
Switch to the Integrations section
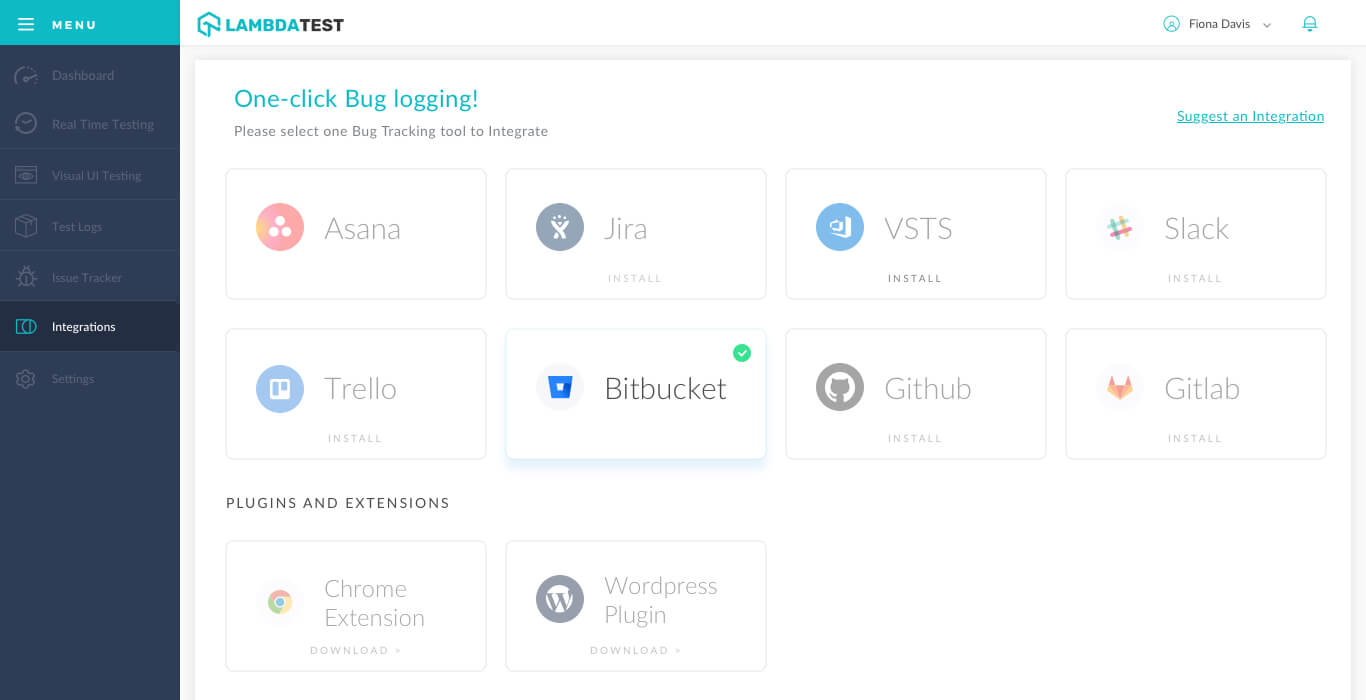point(83,326)
